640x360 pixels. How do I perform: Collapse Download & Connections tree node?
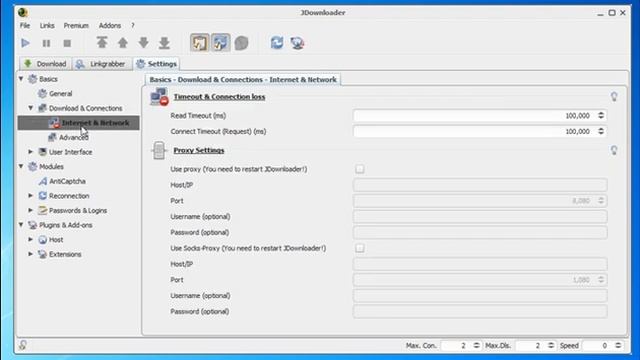pyautogui.click(x=31, y=108)
